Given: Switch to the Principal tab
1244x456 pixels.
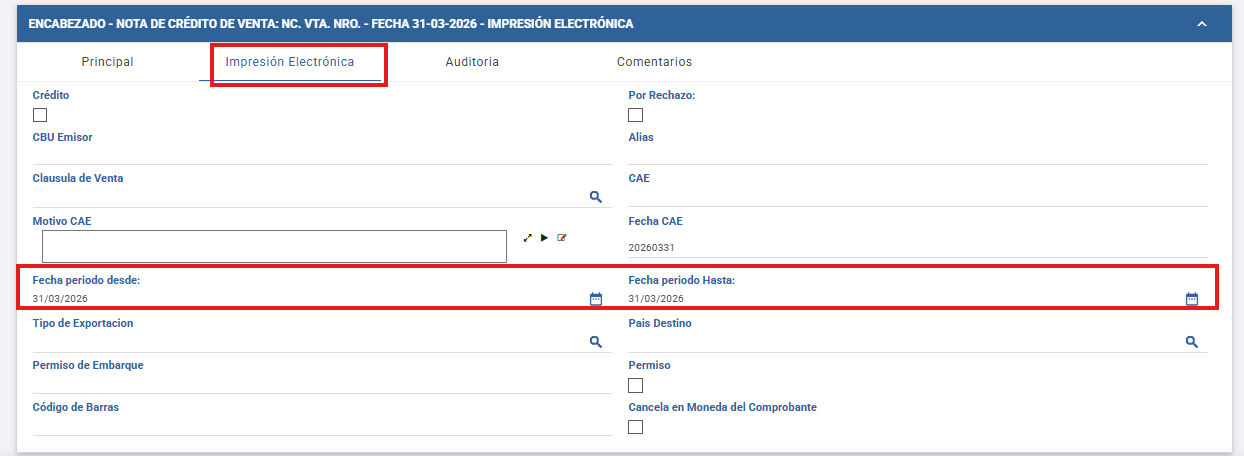Looking at the screenshot, I should [x=108, y=62].
